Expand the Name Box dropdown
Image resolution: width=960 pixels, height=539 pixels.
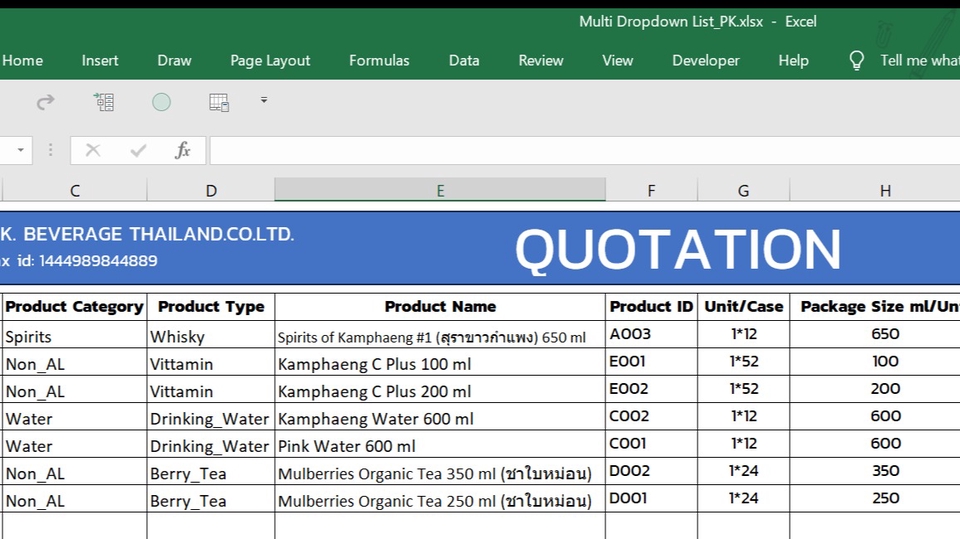(20, 150)
